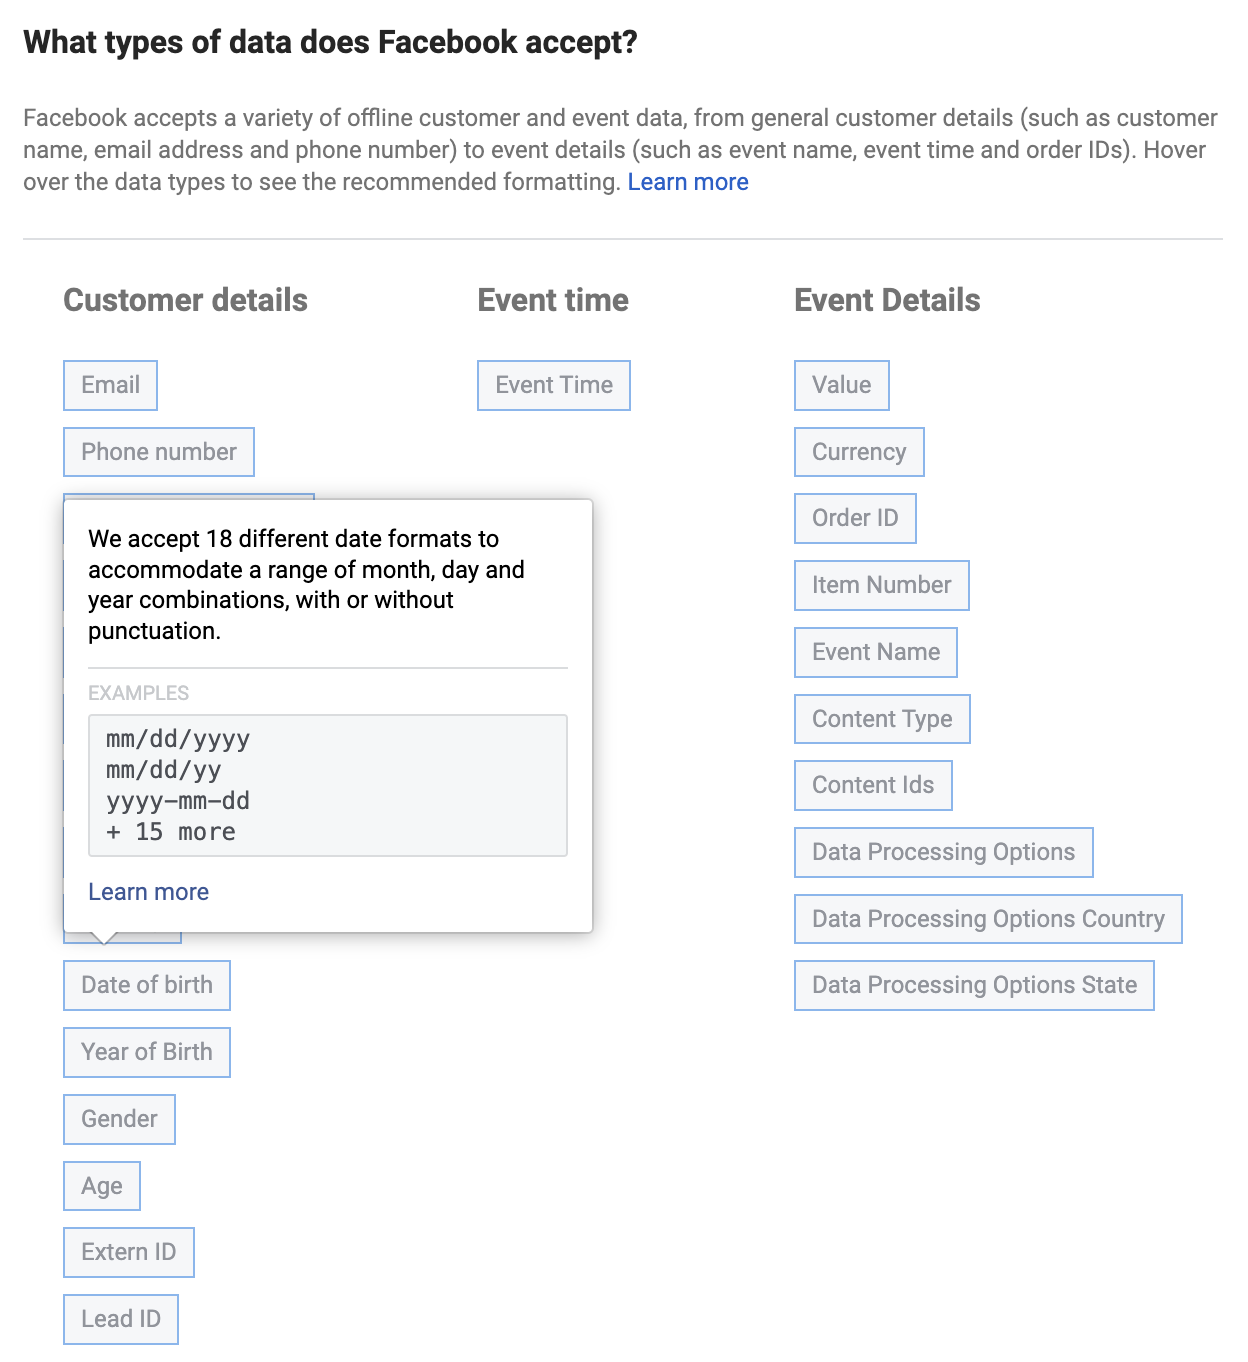1248x1362 pixels.
Task: Choose the Item Number tag
Action: pos(882,585)
